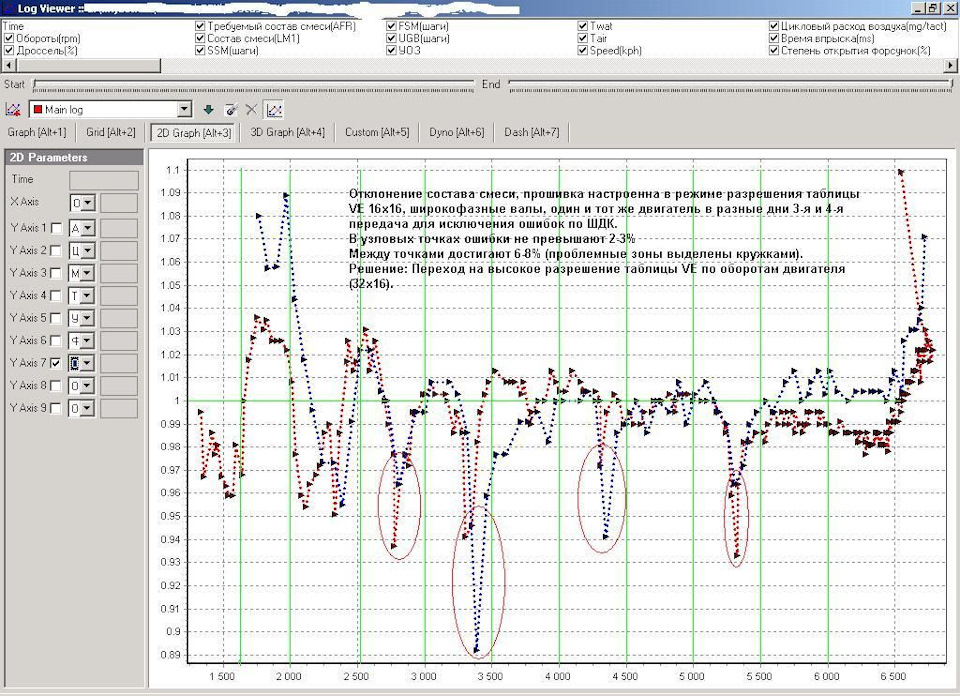Click the left scroll arrow of parameter list

(8, 64)
